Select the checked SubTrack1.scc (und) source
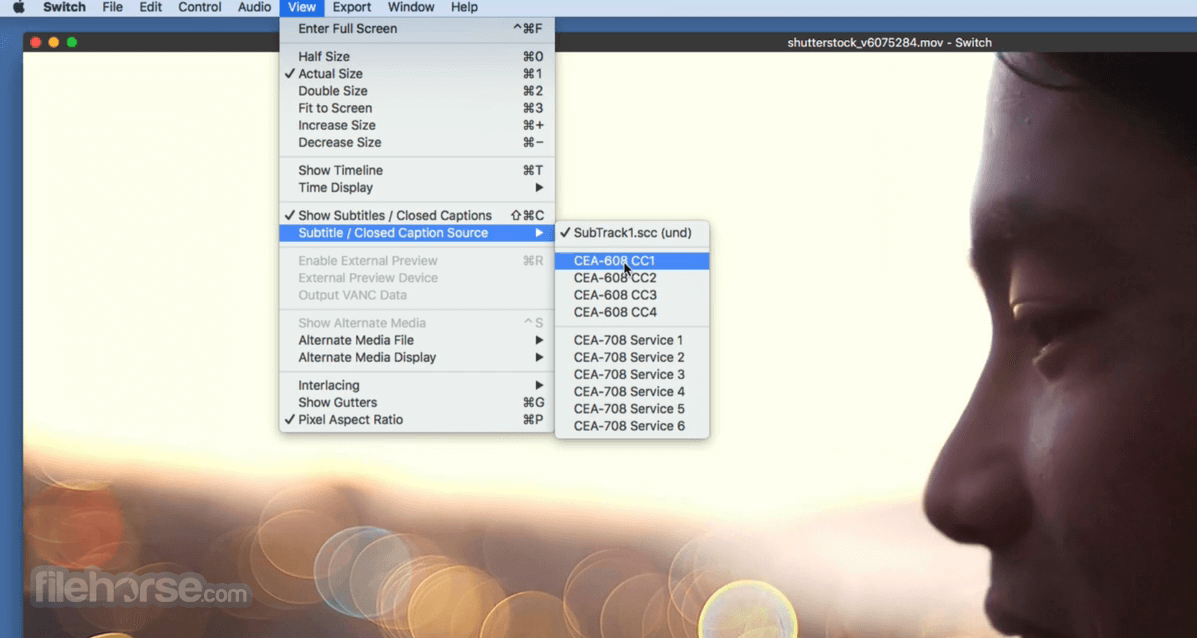This screenshot has height=638, width=1197. (632, 233)
